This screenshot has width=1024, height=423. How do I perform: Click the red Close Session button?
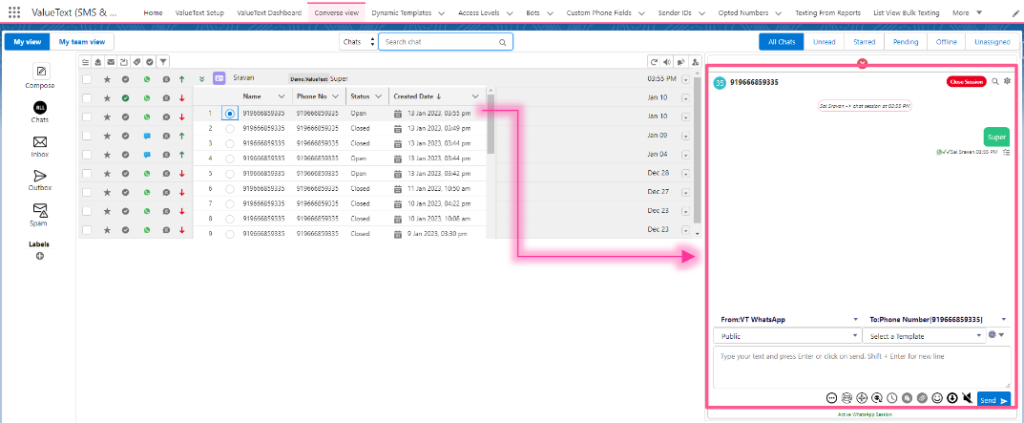(x=966, y=81)
